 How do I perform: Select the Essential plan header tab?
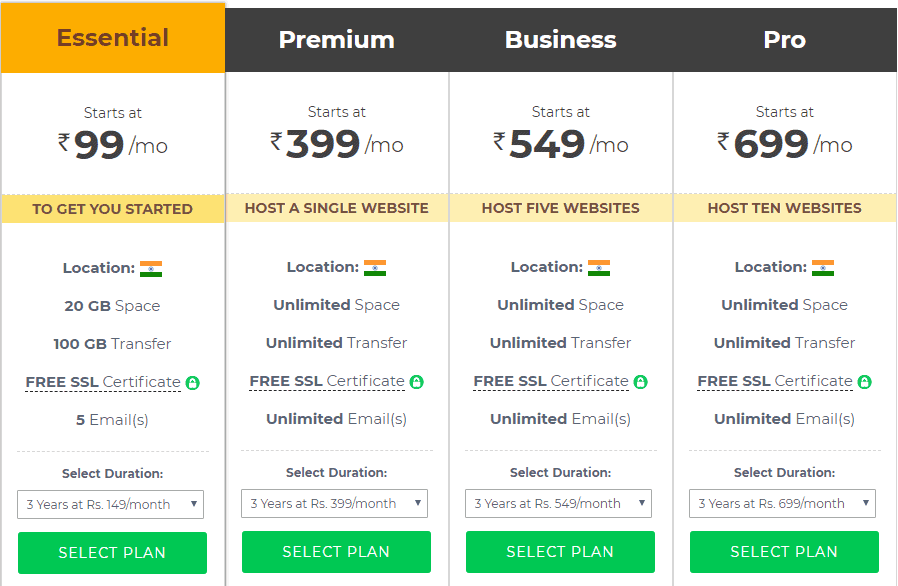point(113,36)
